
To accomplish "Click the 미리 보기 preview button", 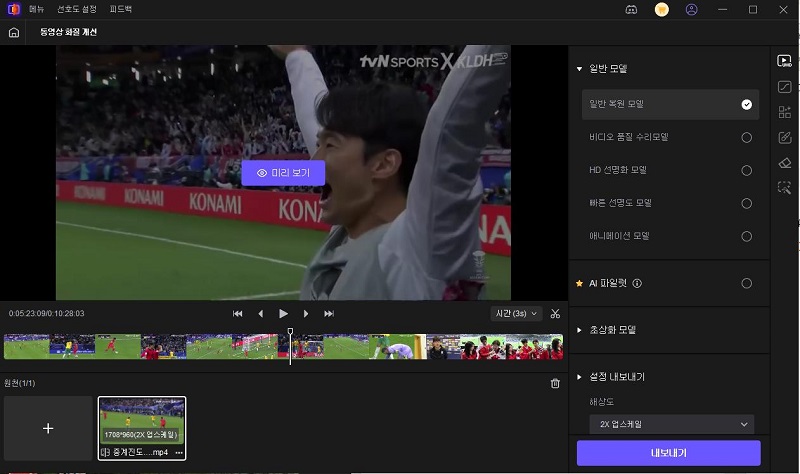I will coord(283,173).
